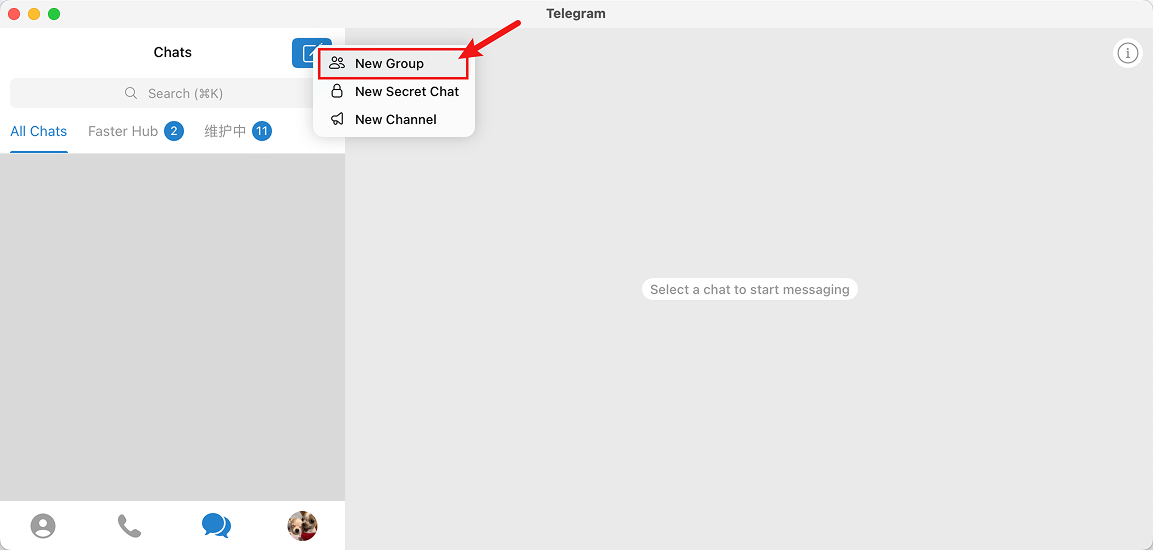Focus the Search chats field
Viewport: 1153px width, 550px height.
[x=173, y=93]
